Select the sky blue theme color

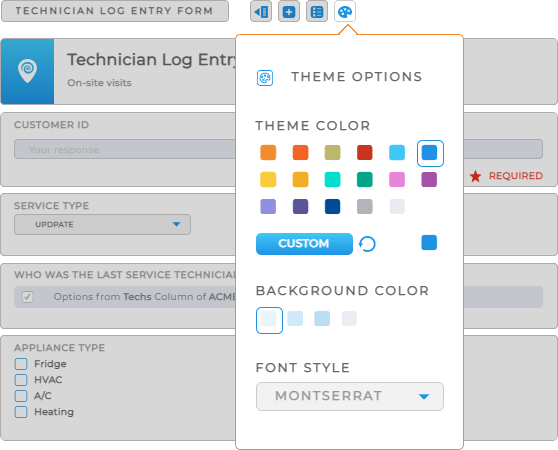click(397, 153)
